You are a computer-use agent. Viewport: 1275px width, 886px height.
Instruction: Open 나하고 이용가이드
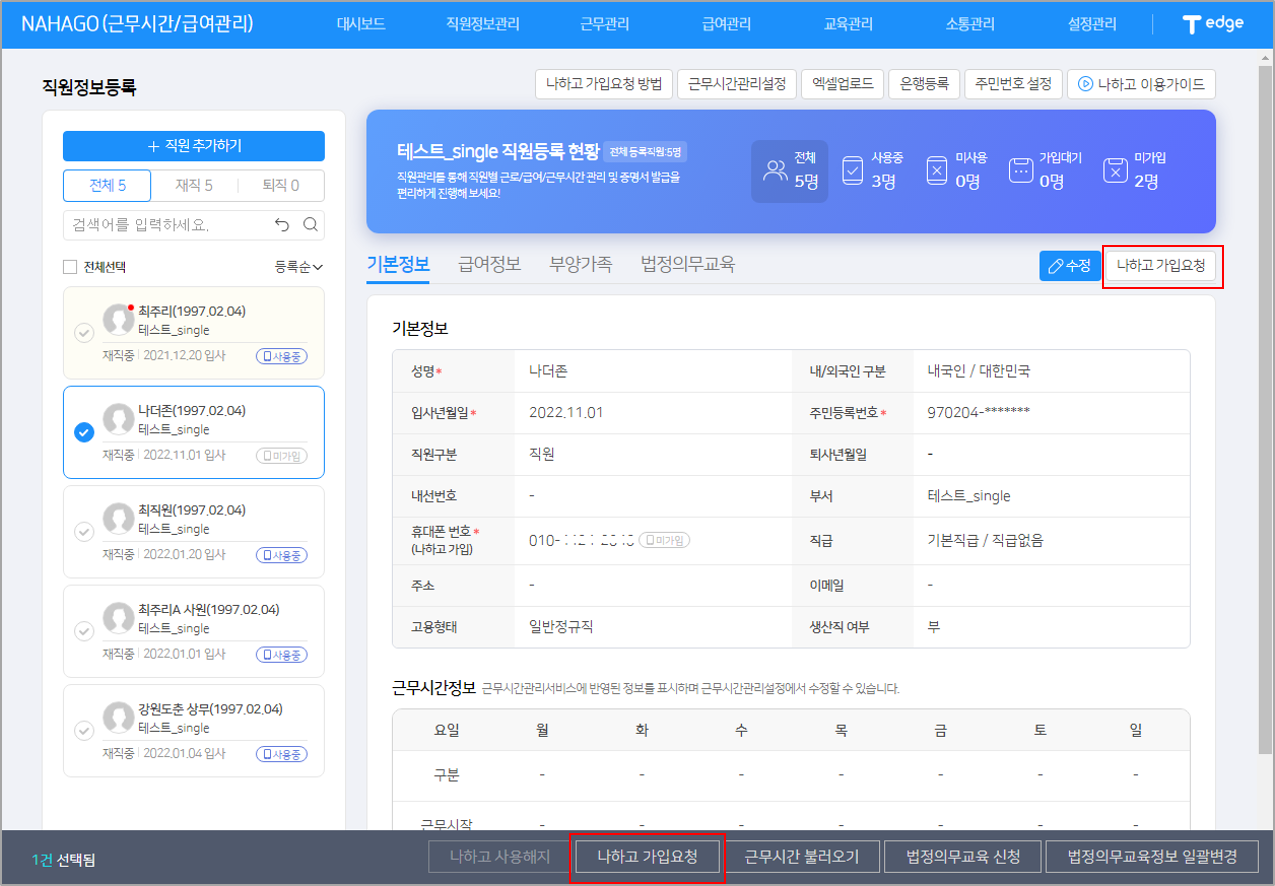pos(1141,84)
